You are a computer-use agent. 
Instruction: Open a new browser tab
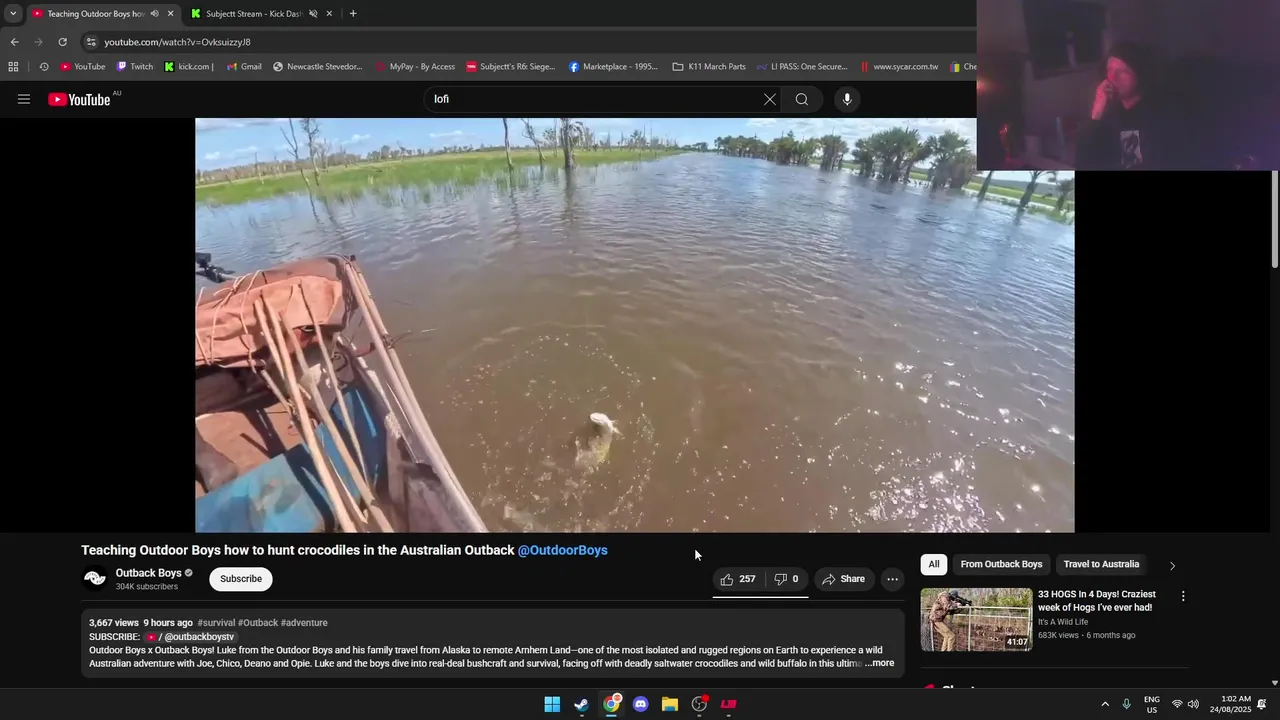click(353, 14)
